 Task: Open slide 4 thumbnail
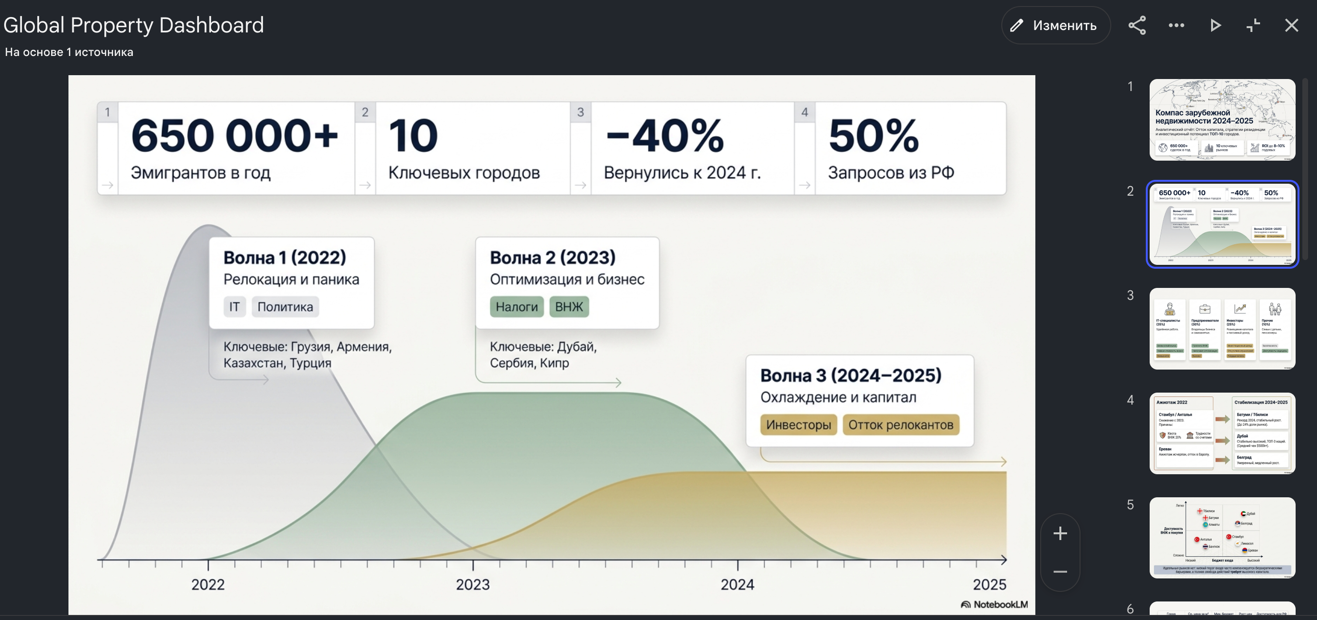[1222, 433]
